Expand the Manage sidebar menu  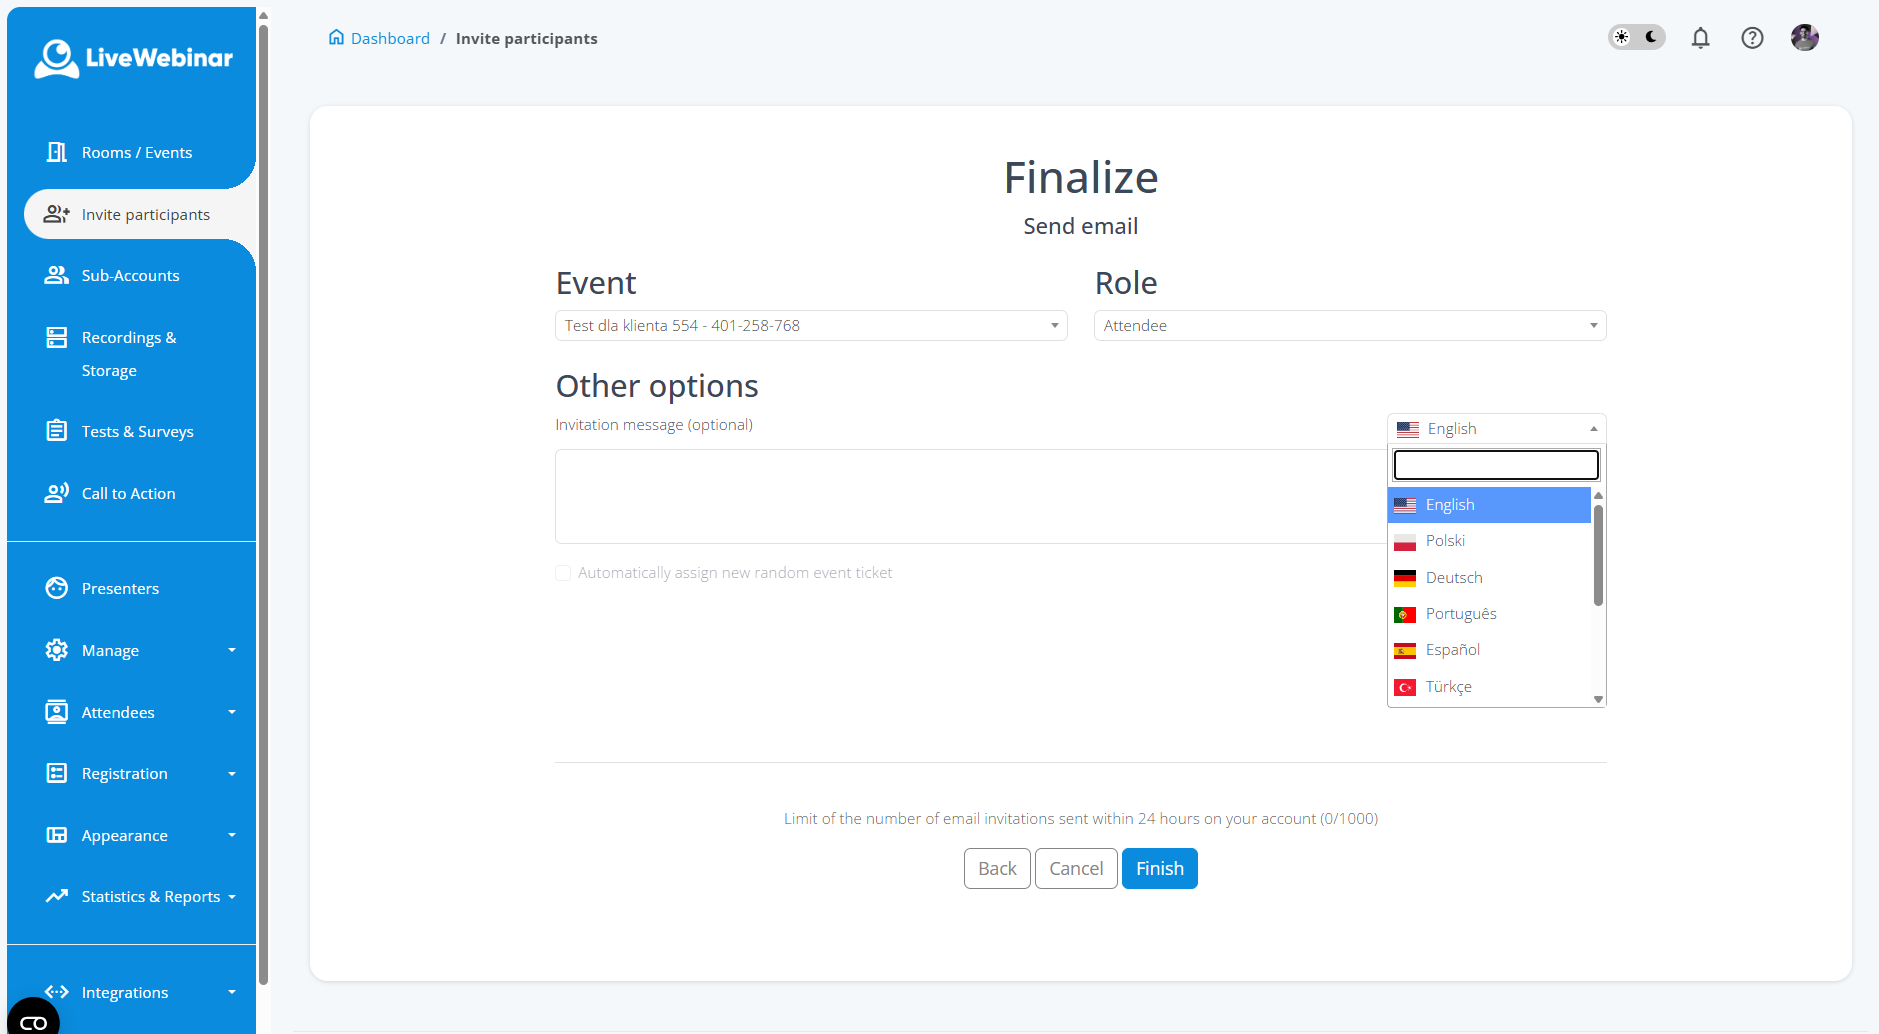(x=112, y=650)
